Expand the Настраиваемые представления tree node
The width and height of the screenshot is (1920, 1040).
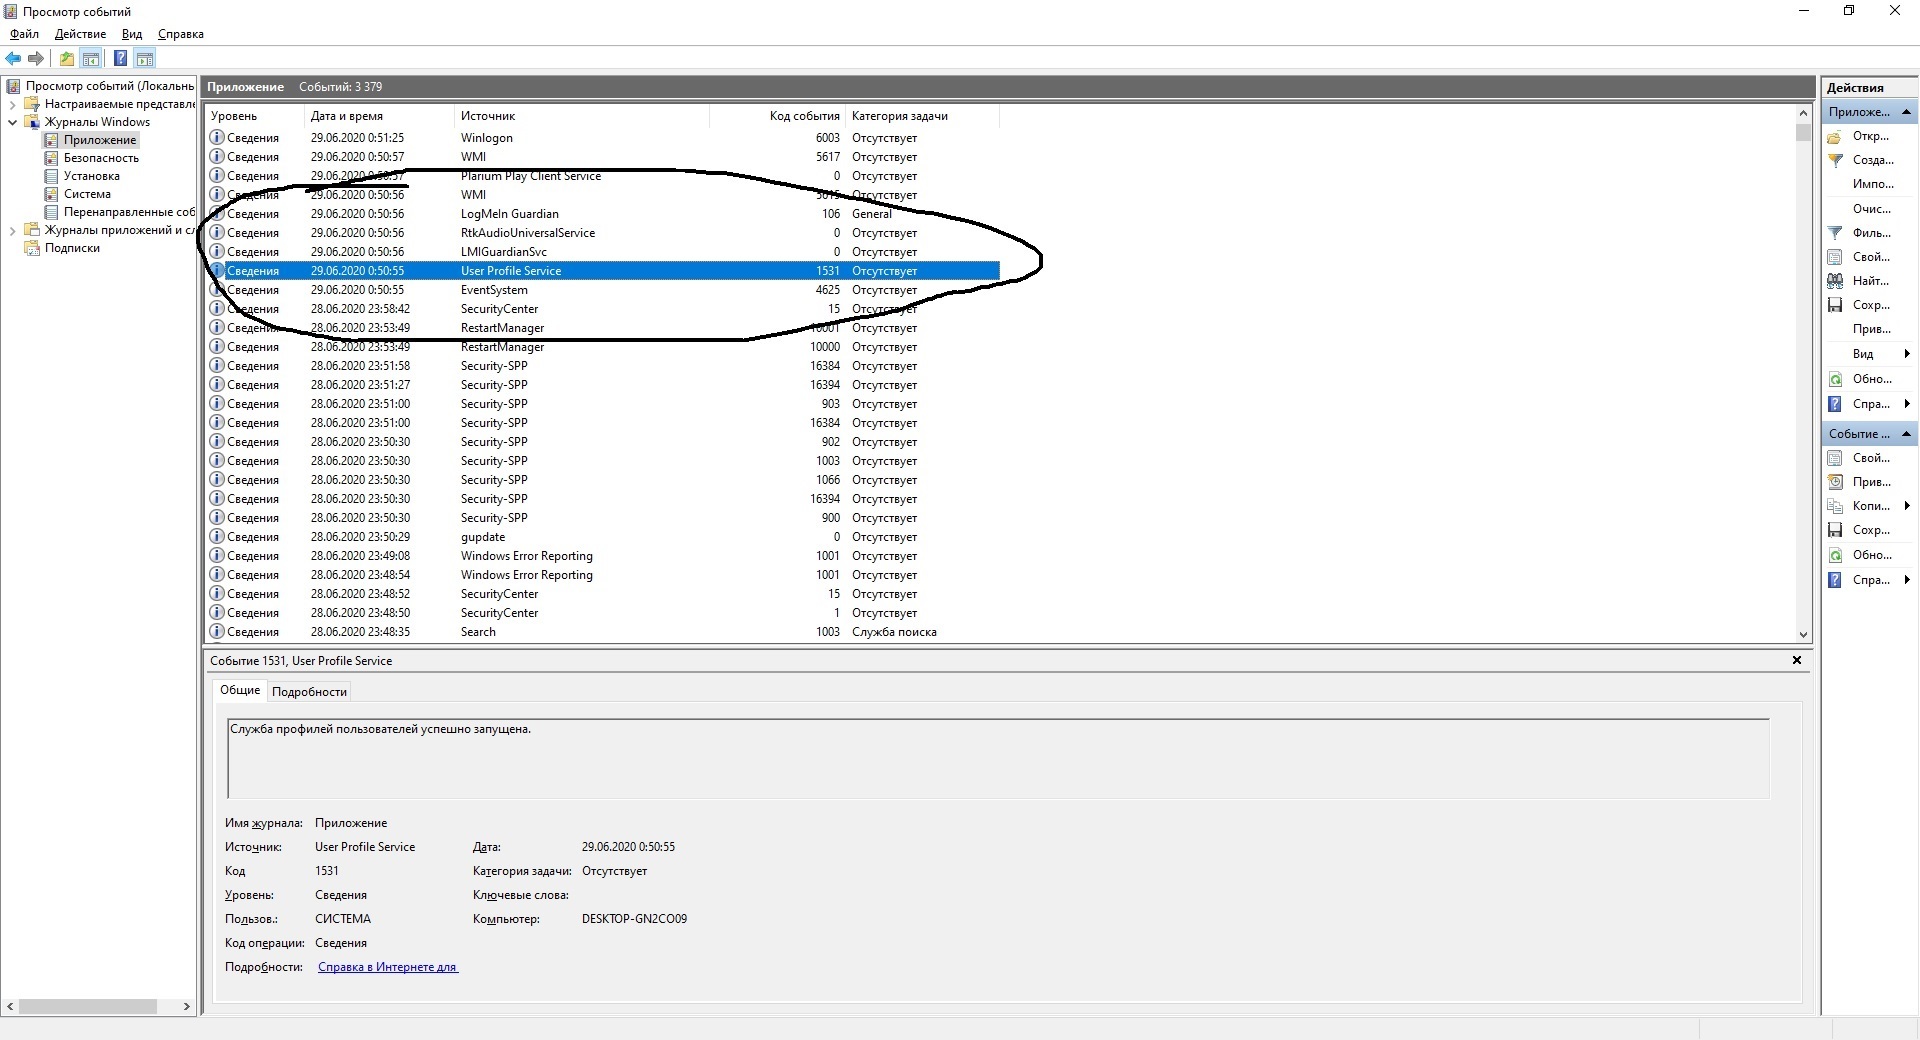[12, 104]
